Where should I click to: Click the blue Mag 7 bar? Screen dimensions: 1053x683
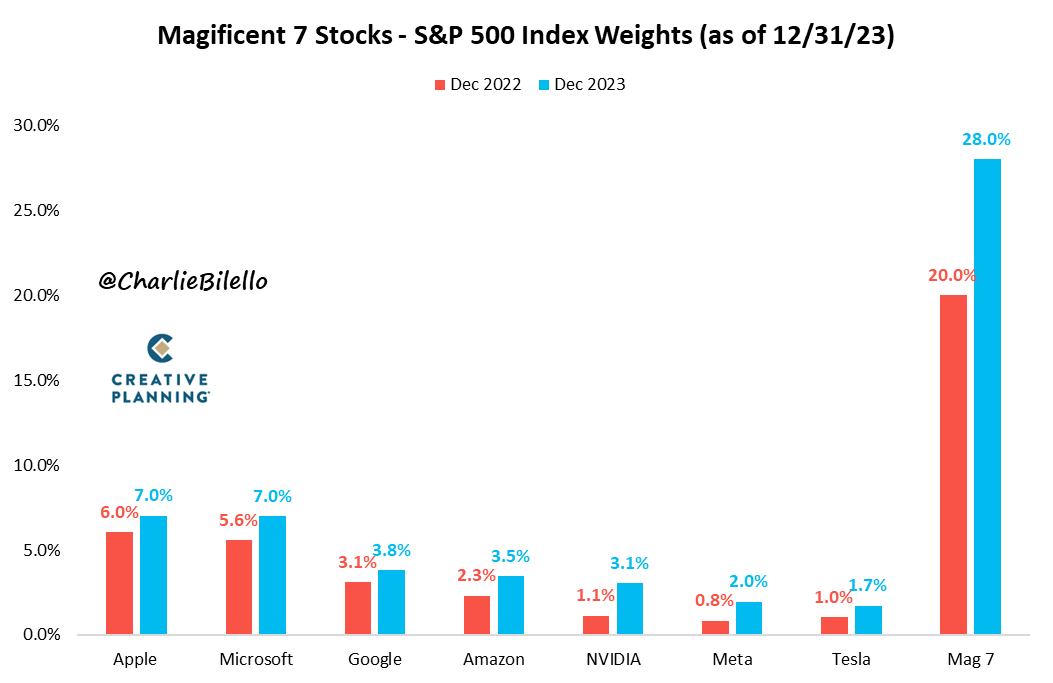[987, 396]
